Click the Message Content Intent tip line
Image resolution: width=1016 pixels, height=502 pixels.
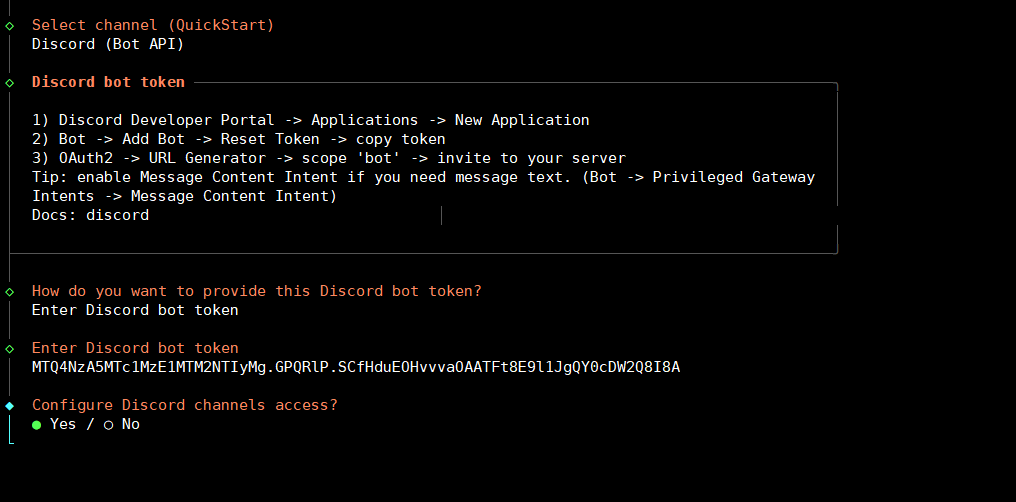[x=423, y=177]
